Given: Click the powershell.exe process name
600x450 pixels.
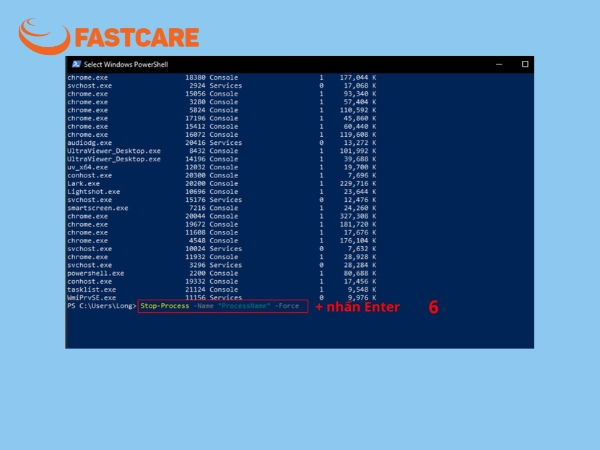Looking at the screenshot, I should pos(96,274).
